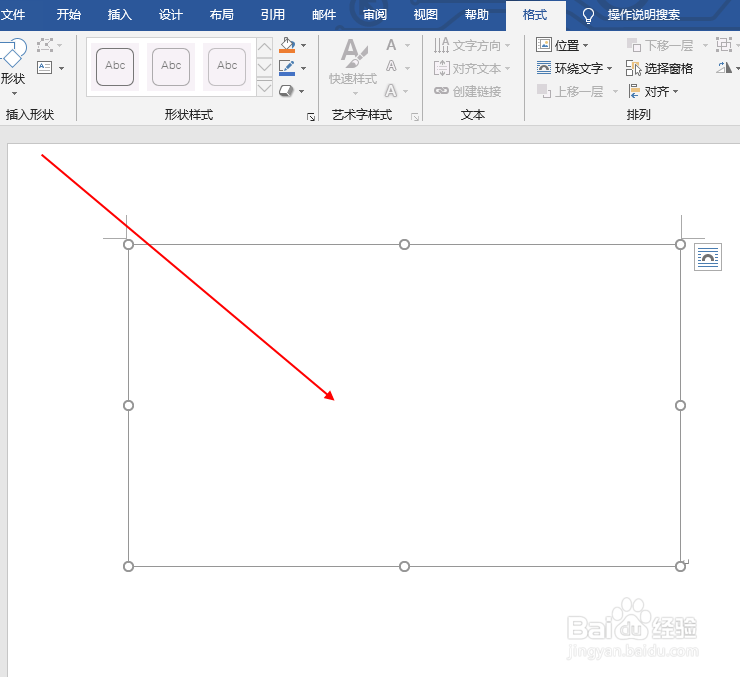Open 艺术字样式 dialog launcher

(x=414, y=117)
